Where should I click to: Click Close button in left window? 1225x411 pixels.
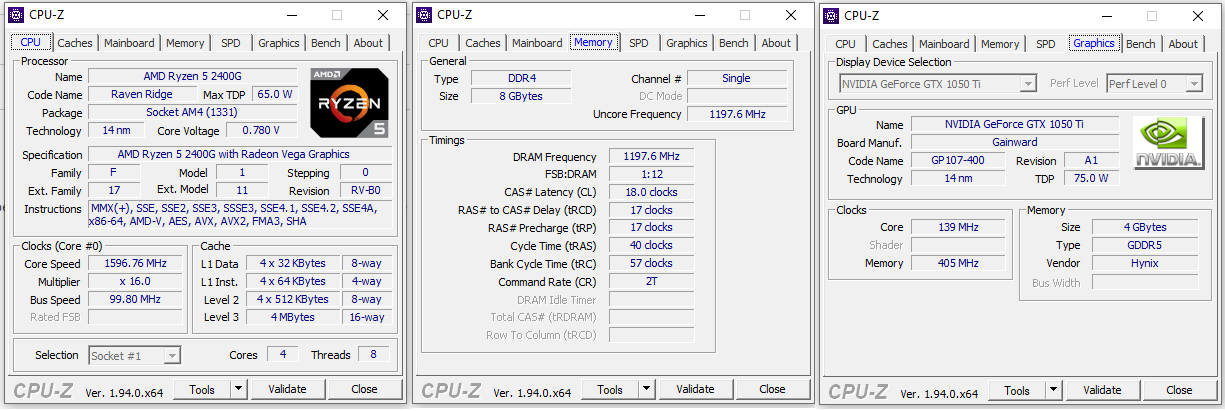pos(365,389)
